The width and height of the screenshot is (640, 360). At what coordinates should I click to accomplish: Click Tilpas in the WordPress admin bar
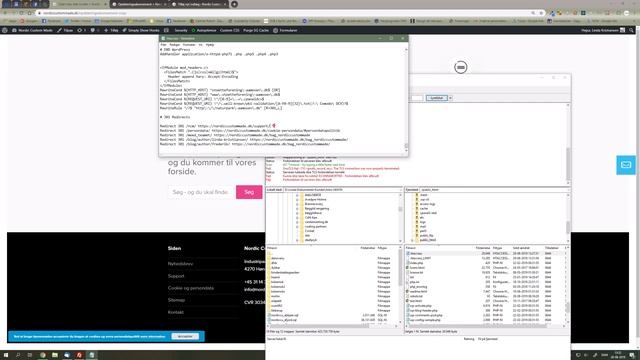pyautogui.click(x=65, y=30)
